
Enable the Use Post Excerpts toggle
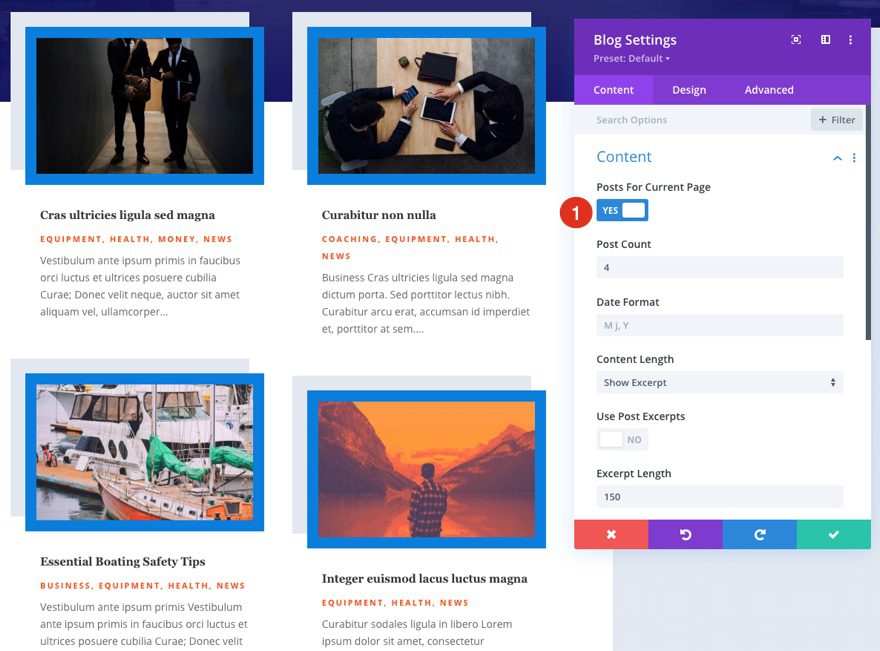pos(620,439)
